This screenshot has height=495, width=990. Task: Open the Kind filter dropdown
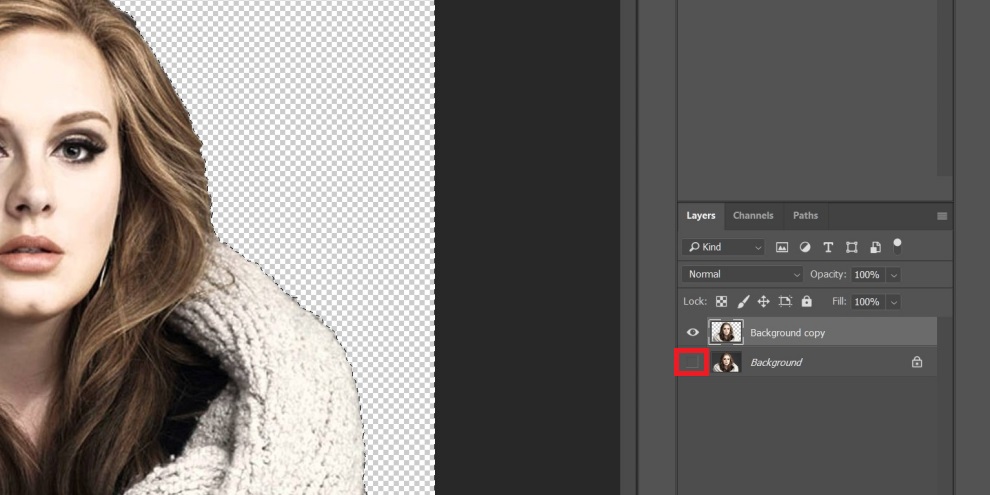(724, 248)
